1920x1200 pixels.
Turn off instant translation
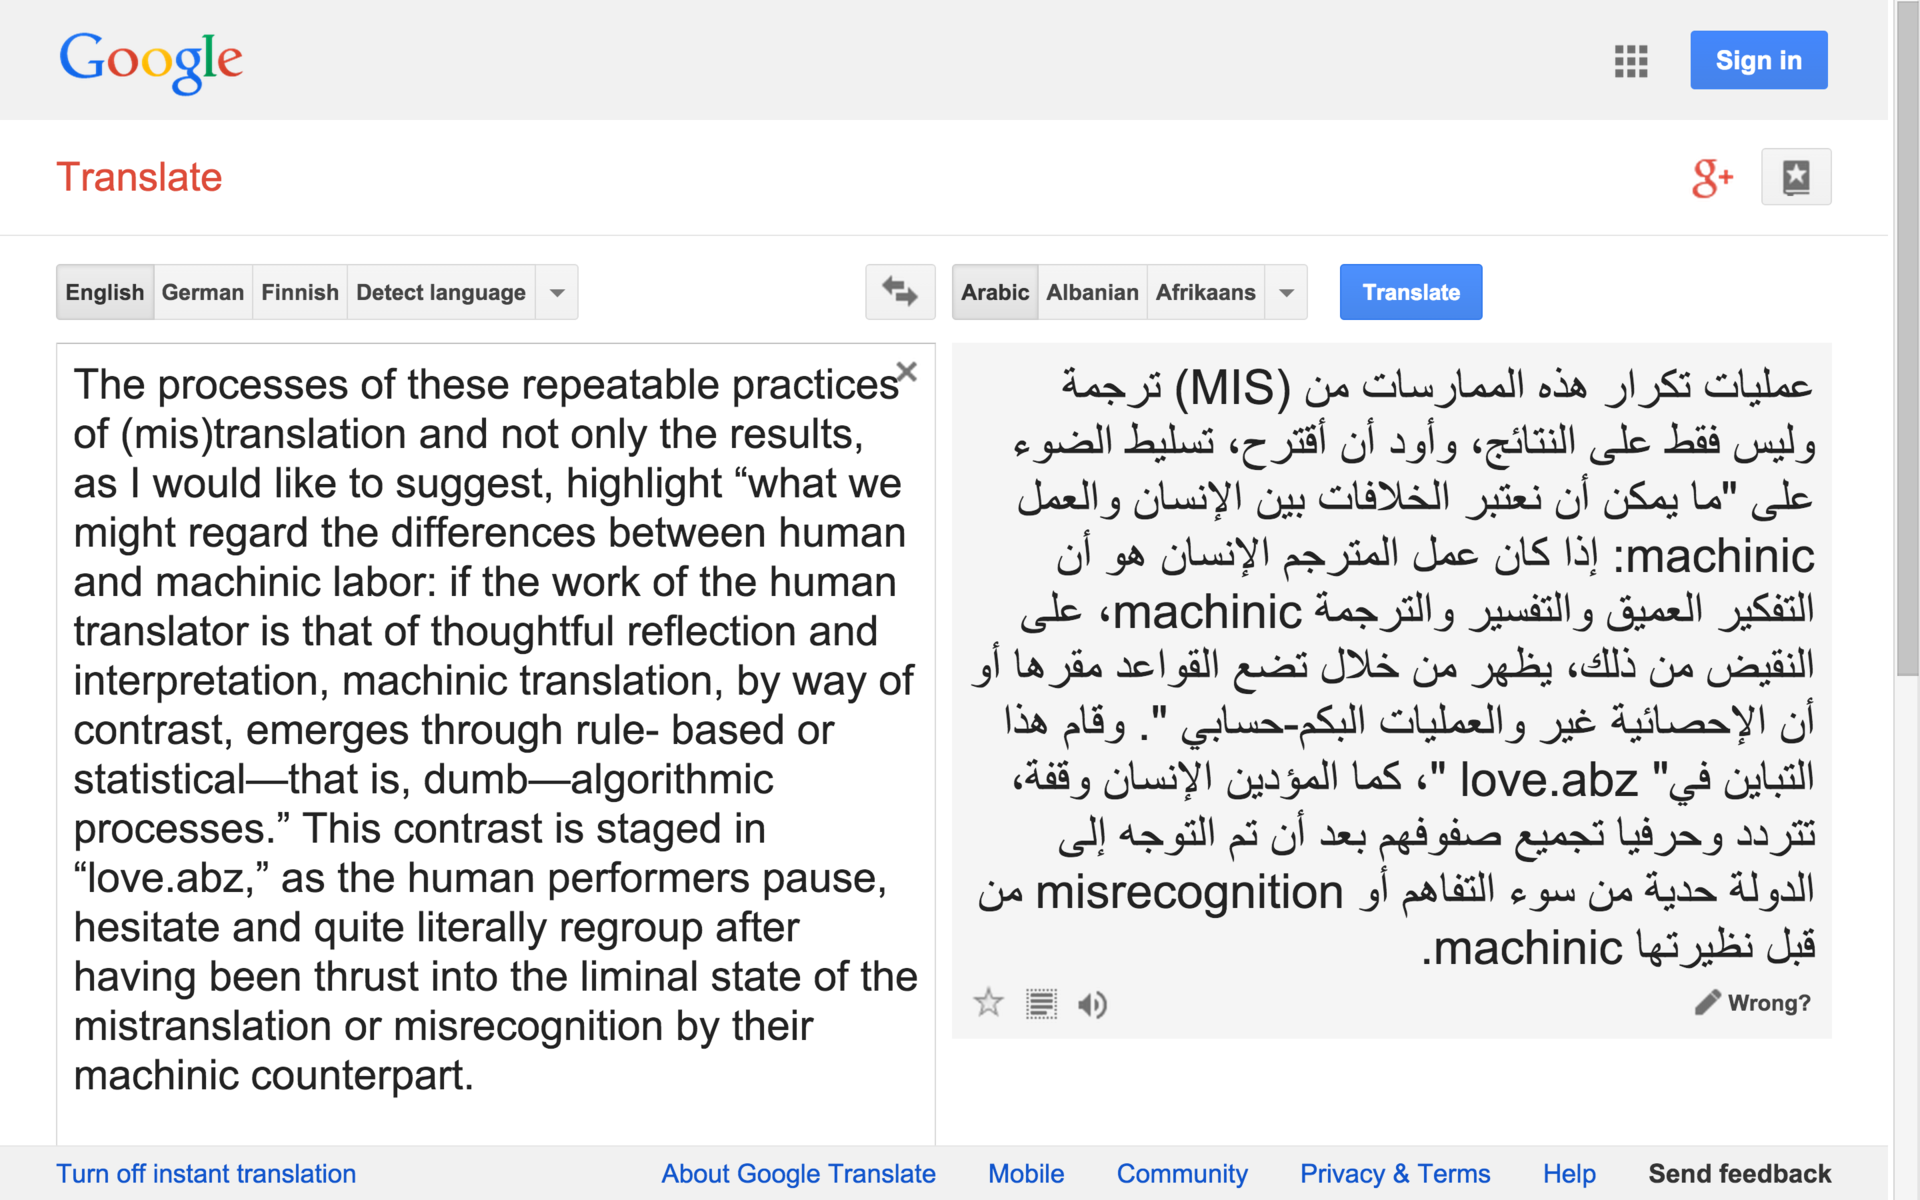pos(206,1173)
